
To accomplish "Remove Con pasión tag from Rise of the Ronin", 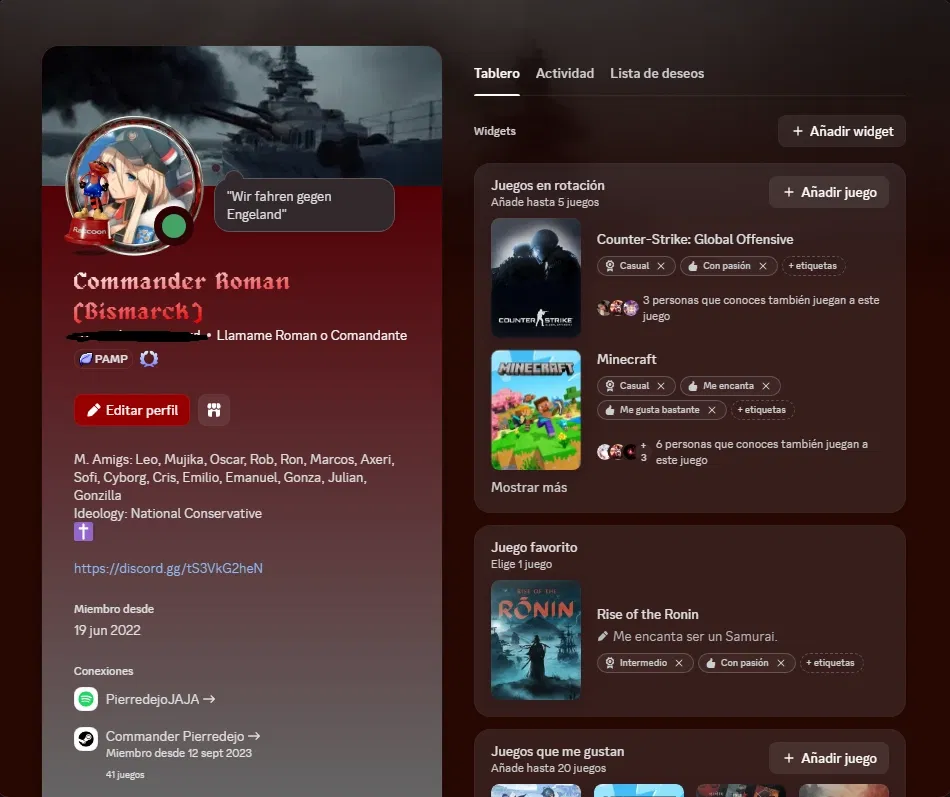I will [781, 663].
